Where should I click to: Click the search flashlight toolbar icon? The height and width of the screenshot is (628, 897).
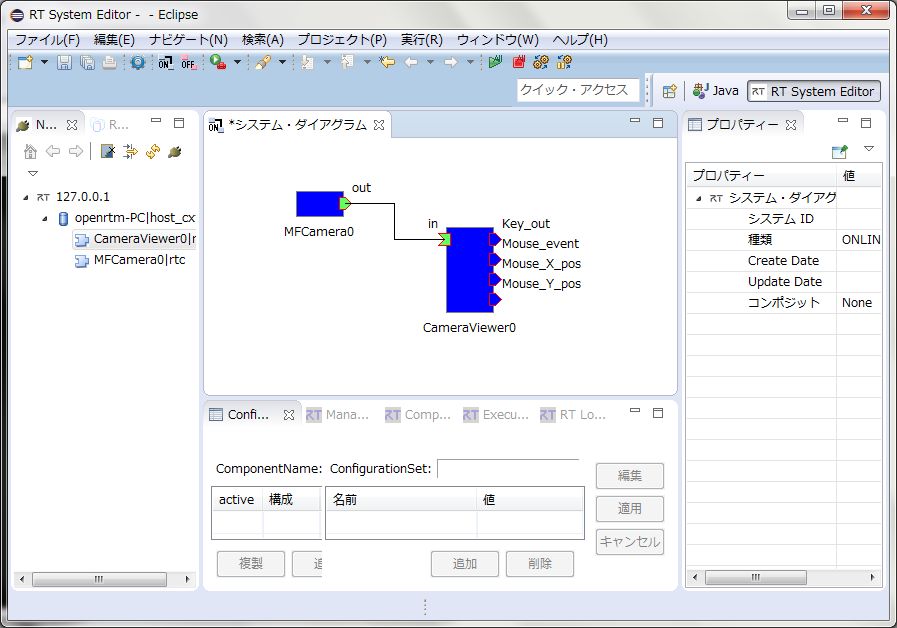(263, 62)
